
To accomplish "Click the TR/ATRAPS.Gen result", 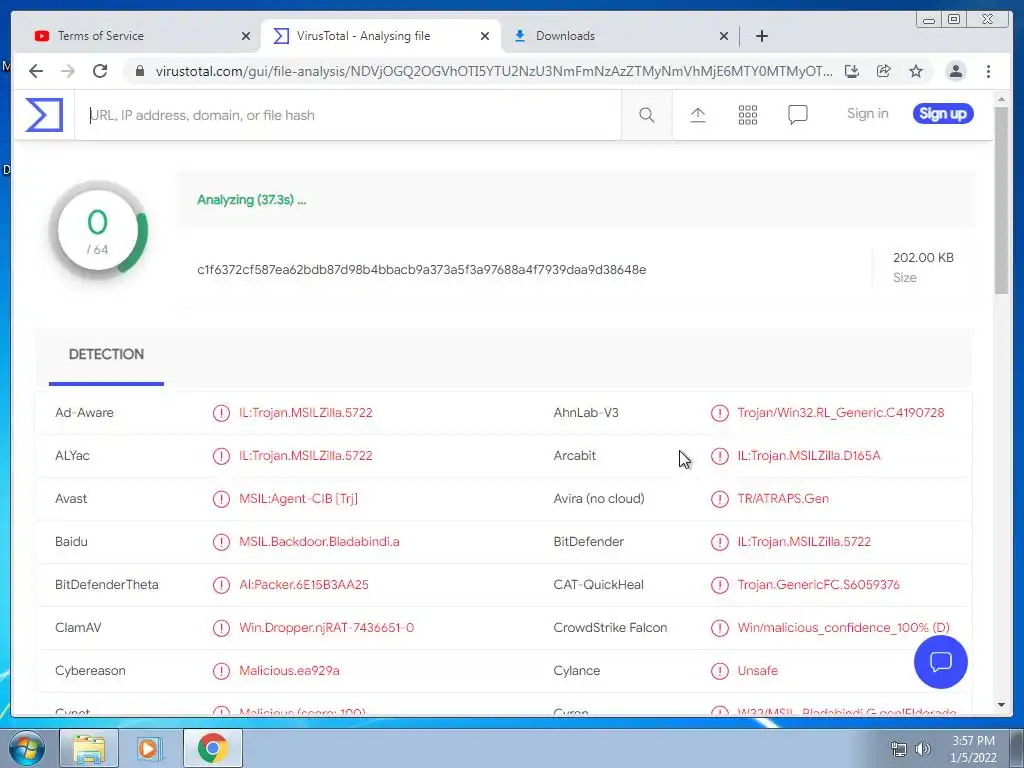I will (x=783, y=499).
